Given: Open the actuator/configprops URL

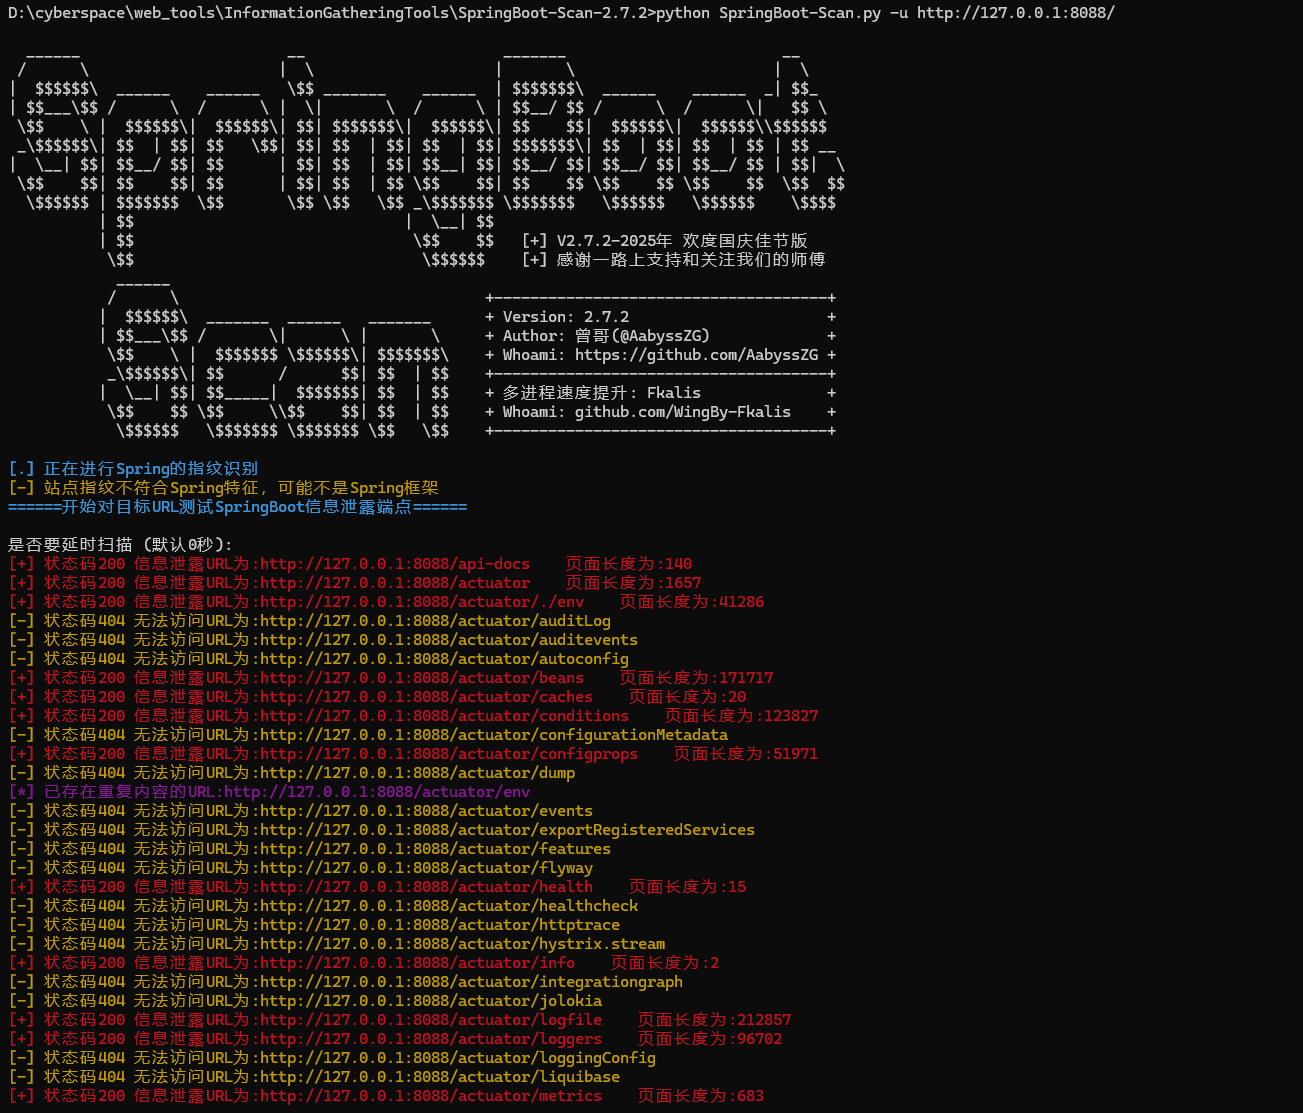Looking at the screenshot, I should [x=448, y=754].
